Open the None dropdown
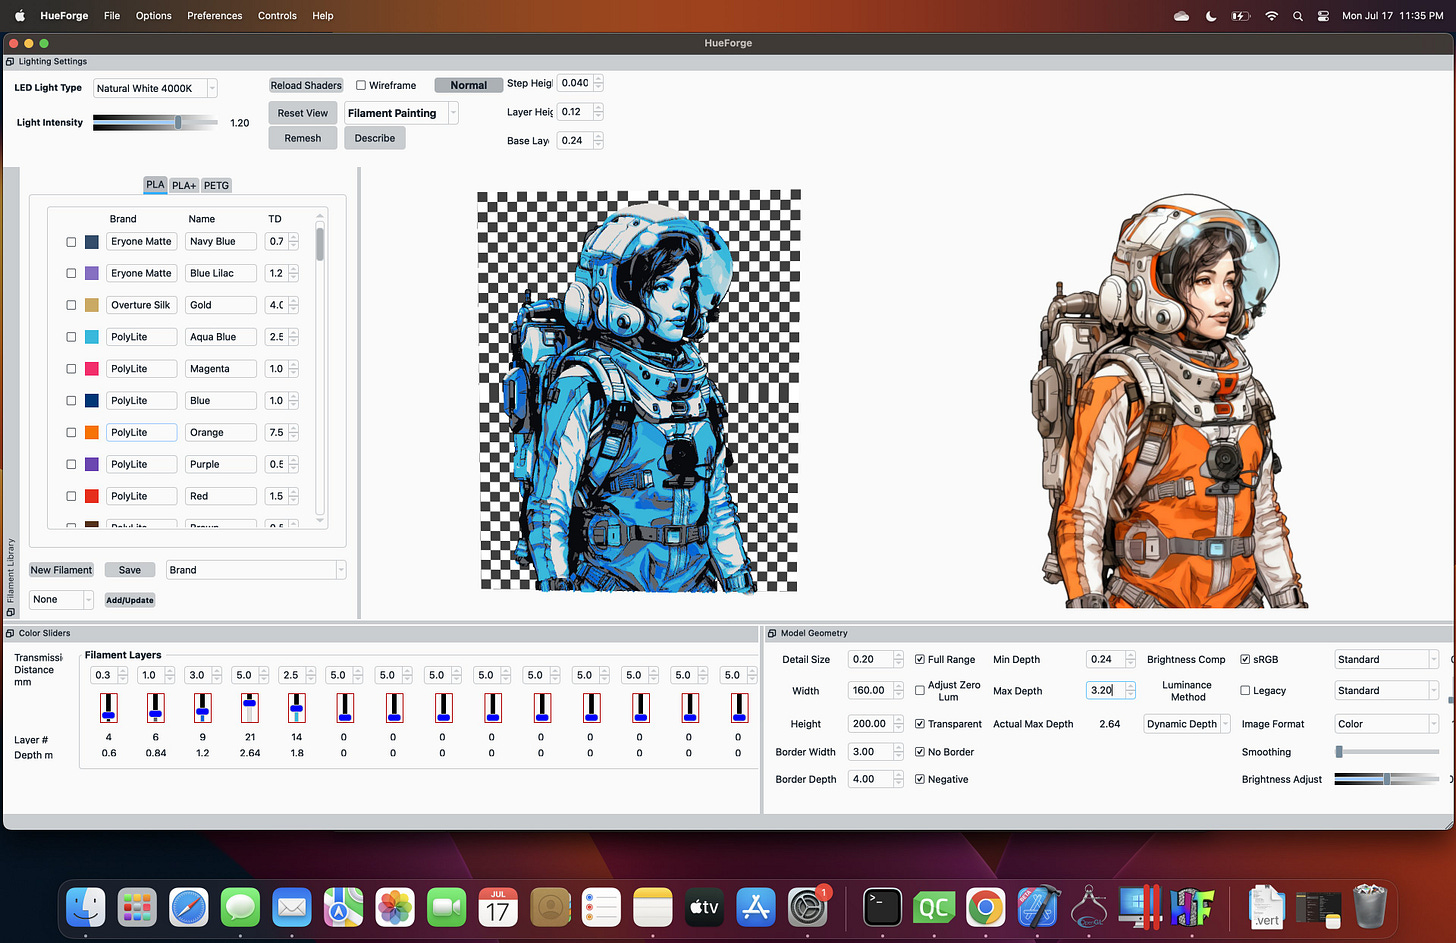 pos(61,600)
